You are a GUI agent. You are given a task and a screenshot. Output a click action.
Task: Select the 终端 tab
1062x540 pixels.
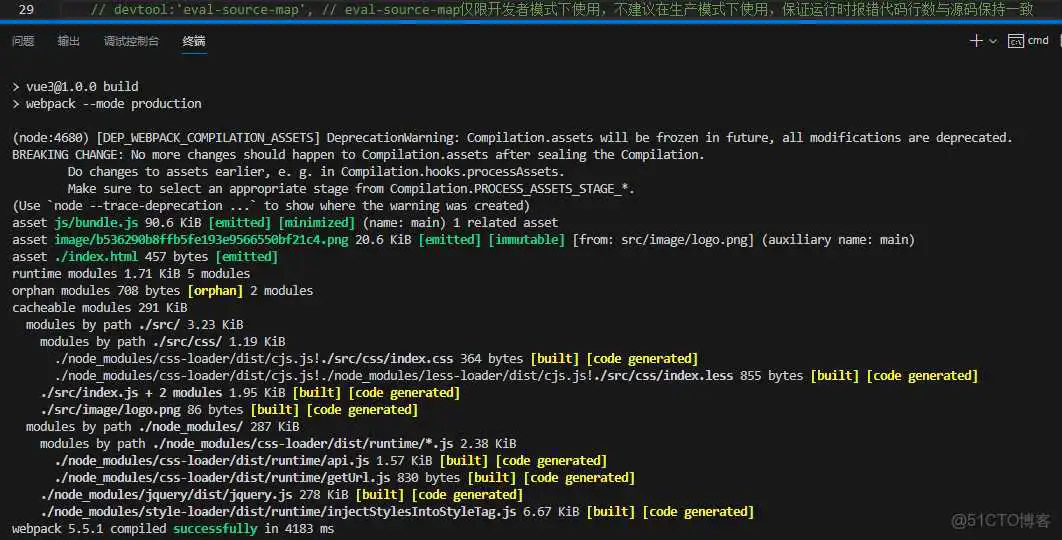[194, 41]
